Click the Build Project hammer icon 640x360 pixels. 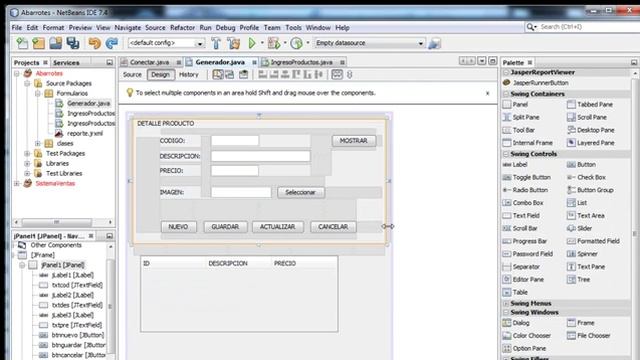click(x=216, y=43)
